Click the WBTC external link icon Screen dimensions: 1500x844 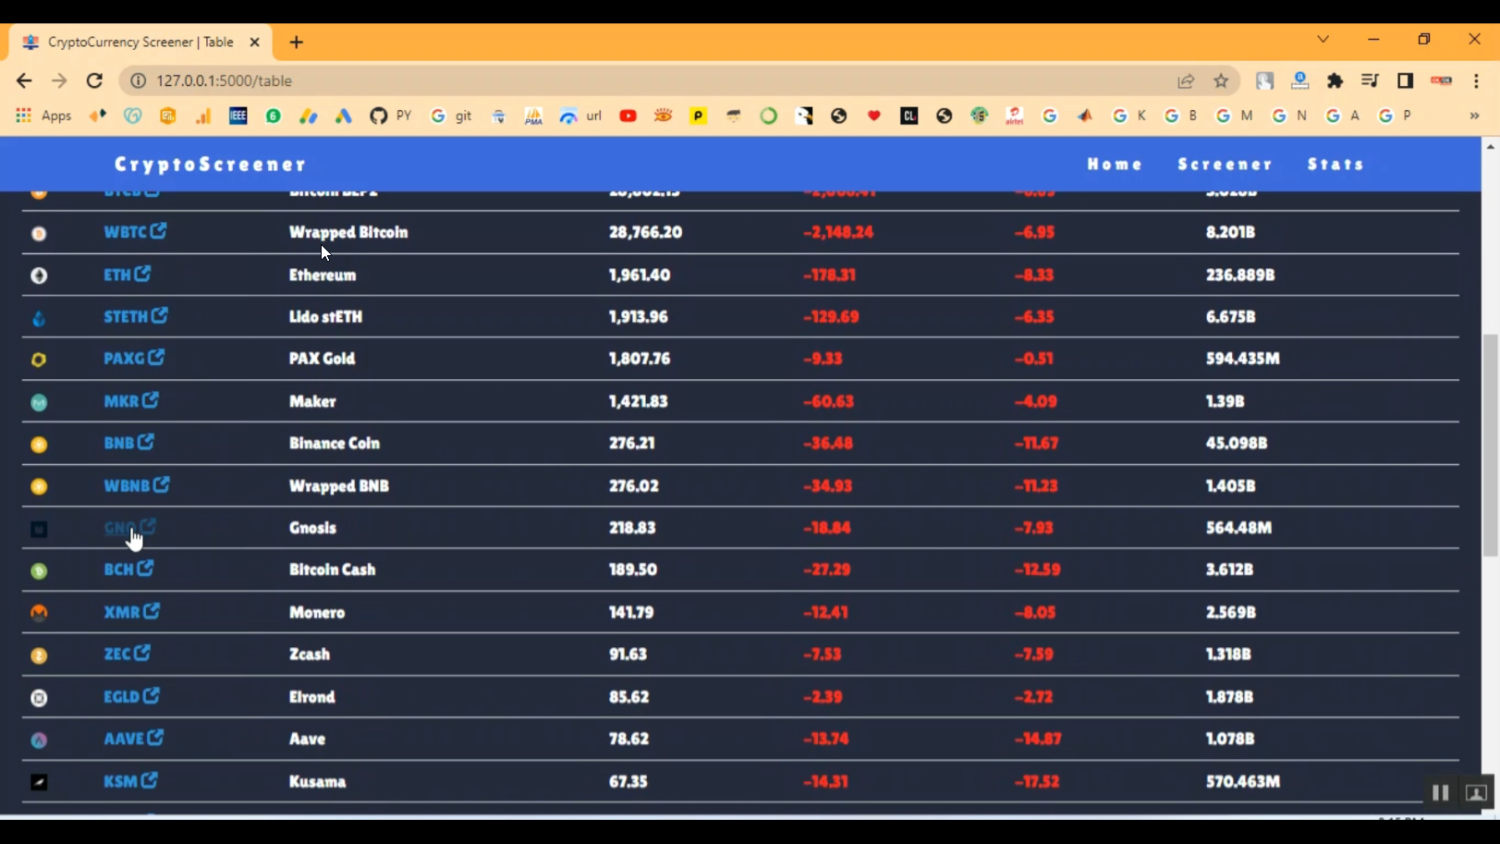coord(158,231)
